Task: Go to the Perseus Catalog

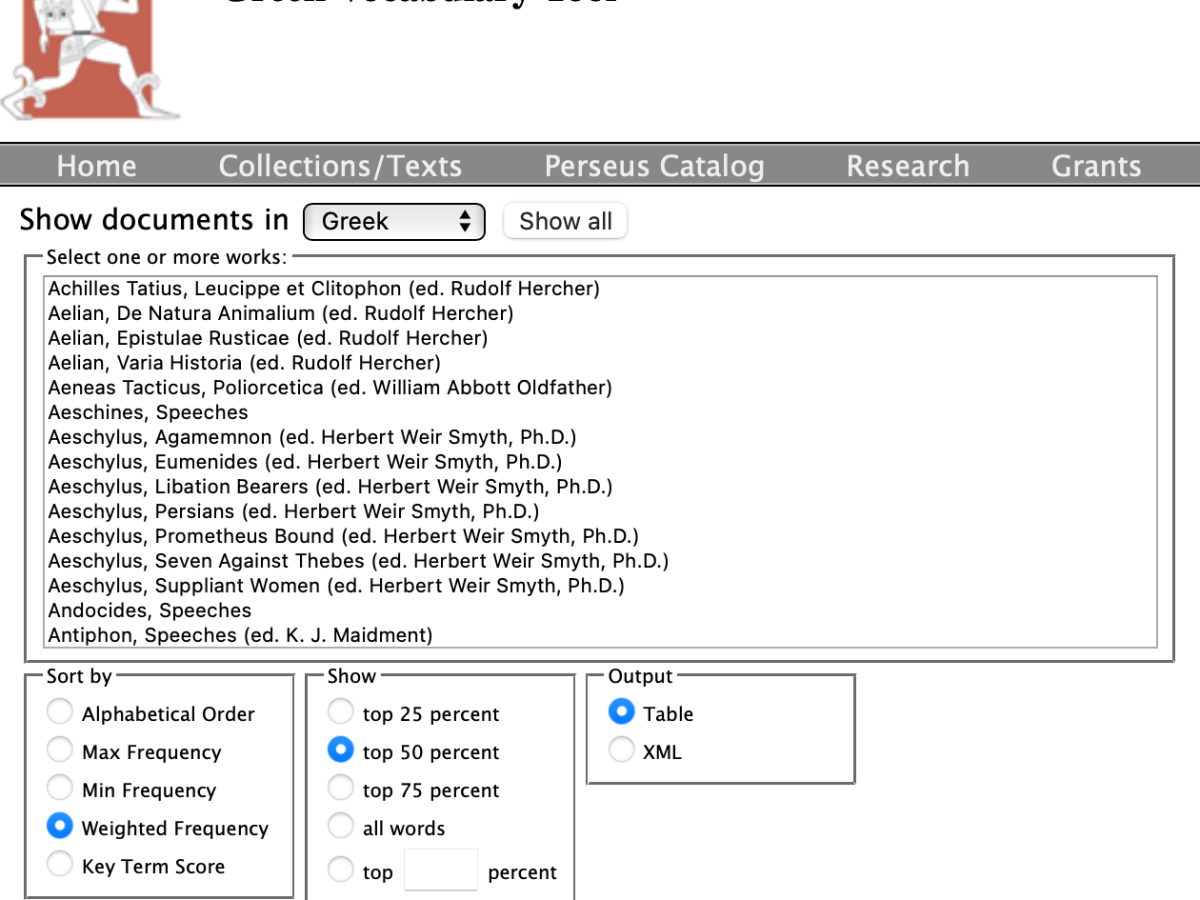Action: 654,165
